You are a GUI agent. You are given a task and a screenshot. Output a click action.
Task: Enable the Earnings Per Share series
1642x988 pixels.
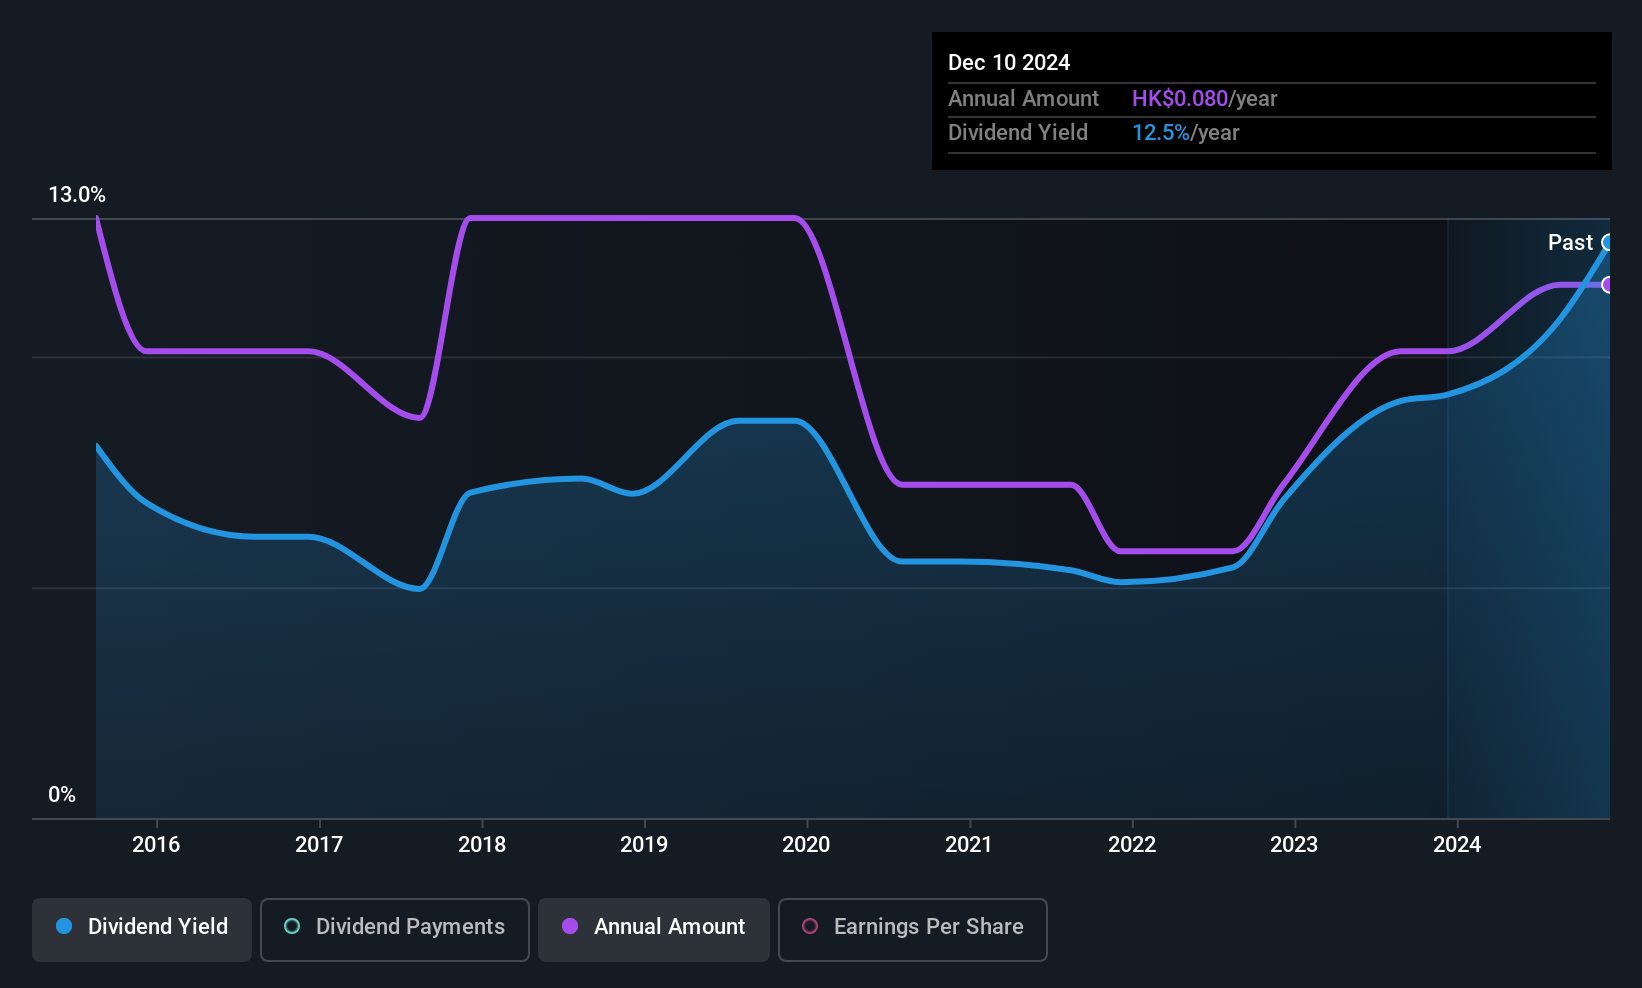pos(913,930)
